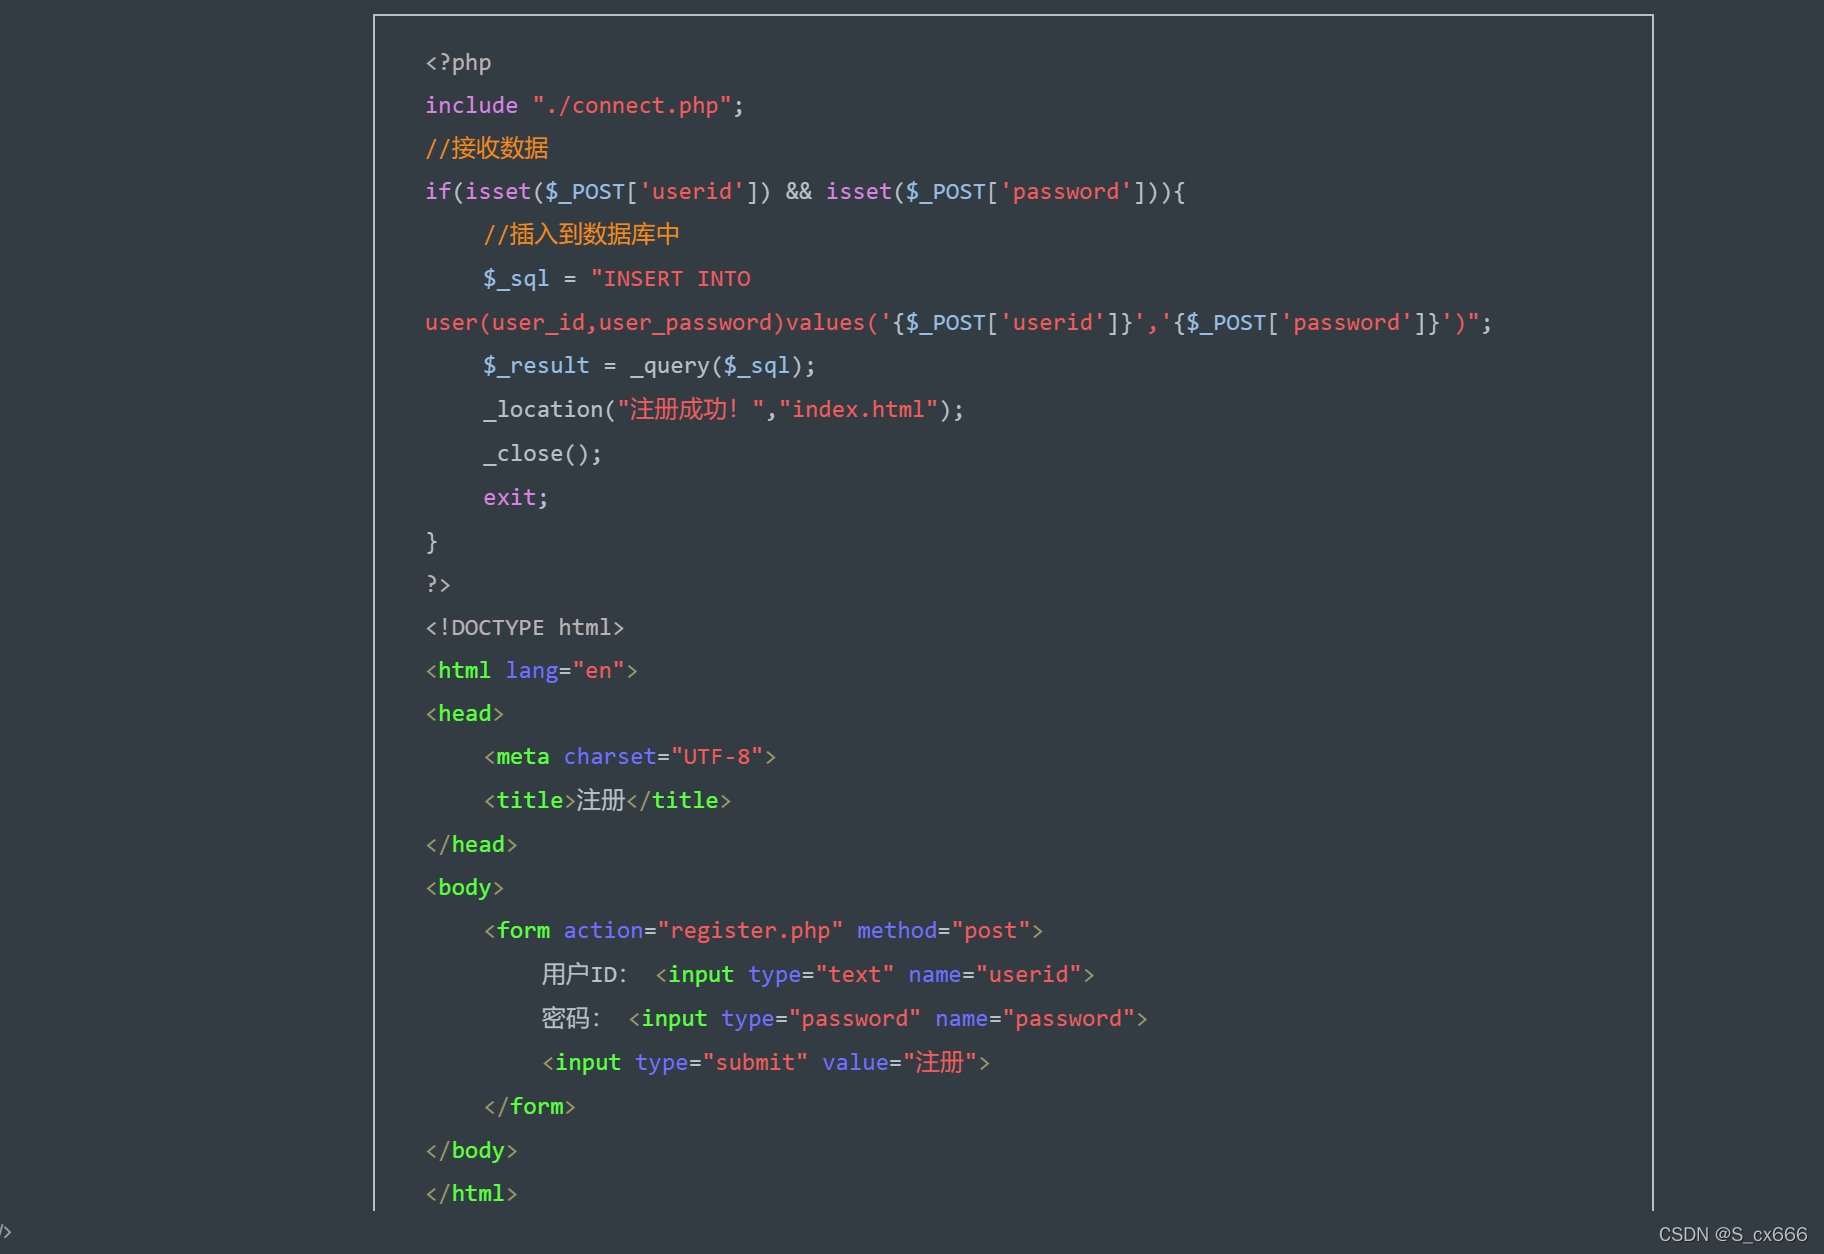
Task: Click the '$_result = _query($_sql);' line
Action: pyautogui.click(x=649, y=365)
